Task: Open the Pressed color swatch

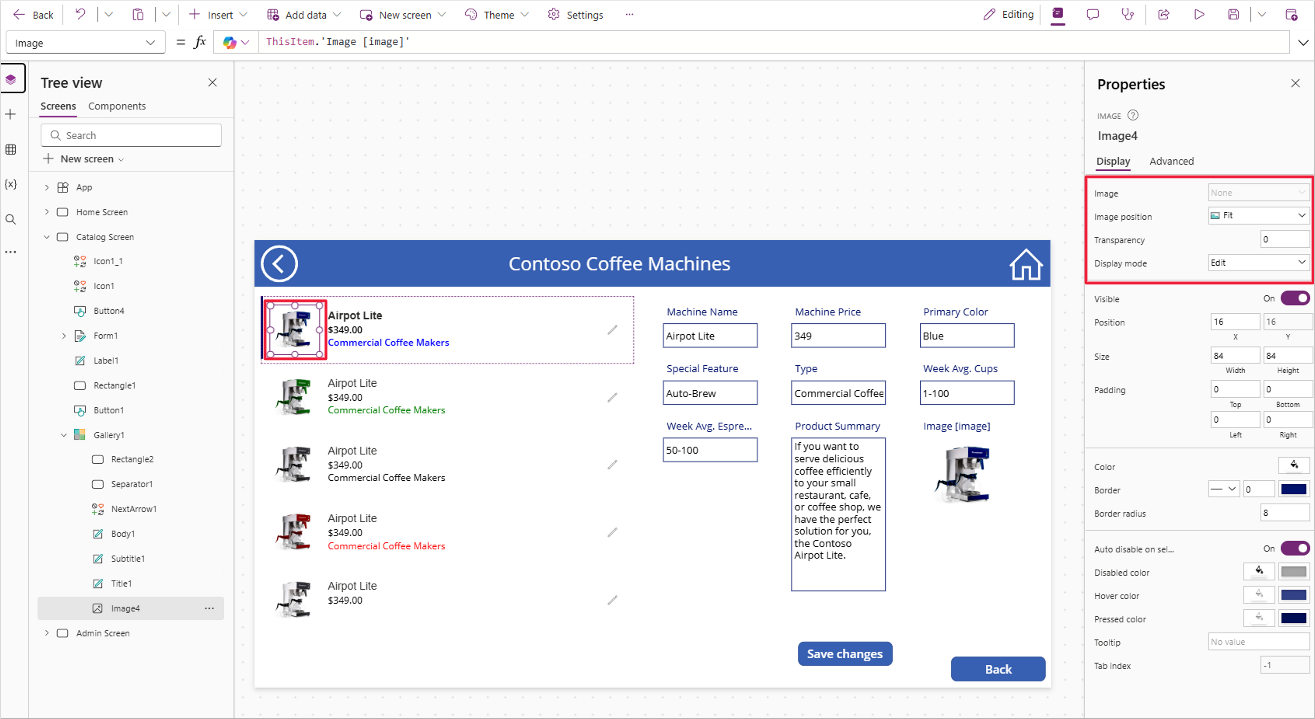Action: coord(1294,618)
